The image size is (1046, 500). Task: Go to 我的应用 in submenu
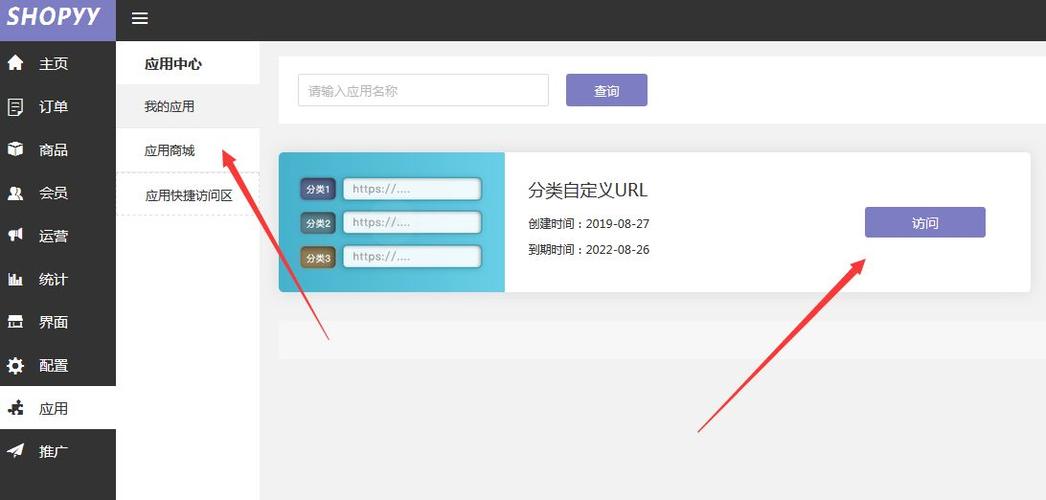click(x=188, y=107)
